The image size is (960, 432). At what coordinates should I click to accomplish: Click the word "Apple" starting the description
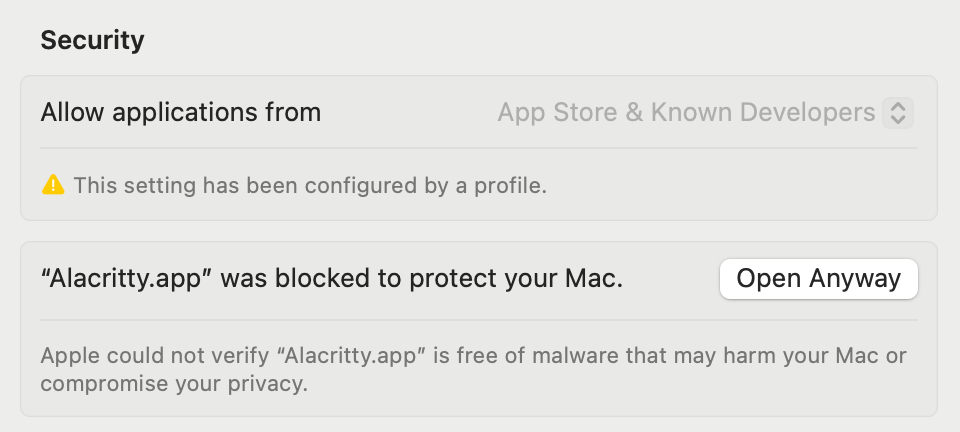[x=67, y=356]
